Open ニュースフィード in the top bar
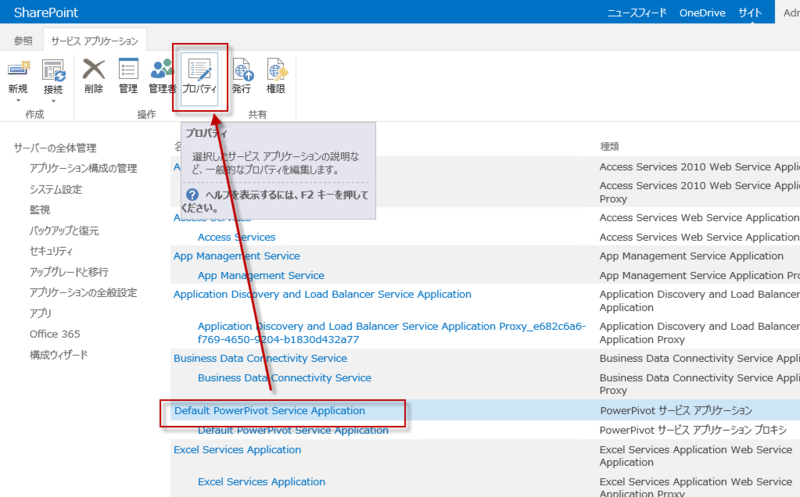This screenshot has height=497, width=800. (637, 13)
